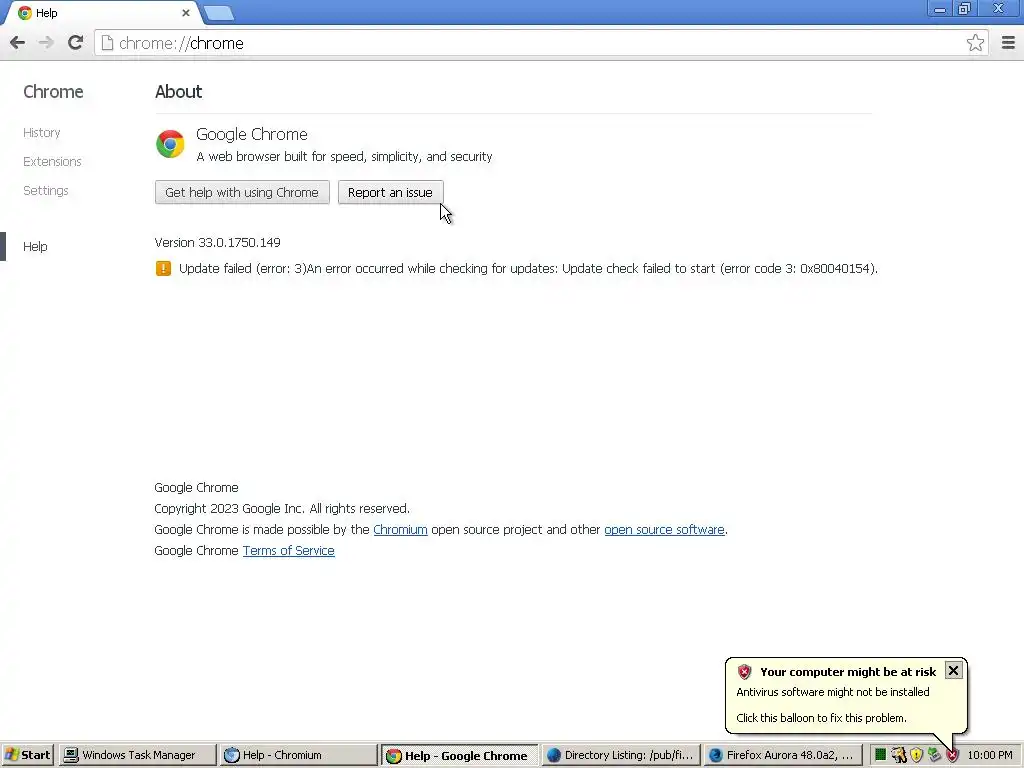1024x768 pixels.
Task: Open Extensions from the sidebar
Action: click(x=52, y=161)
